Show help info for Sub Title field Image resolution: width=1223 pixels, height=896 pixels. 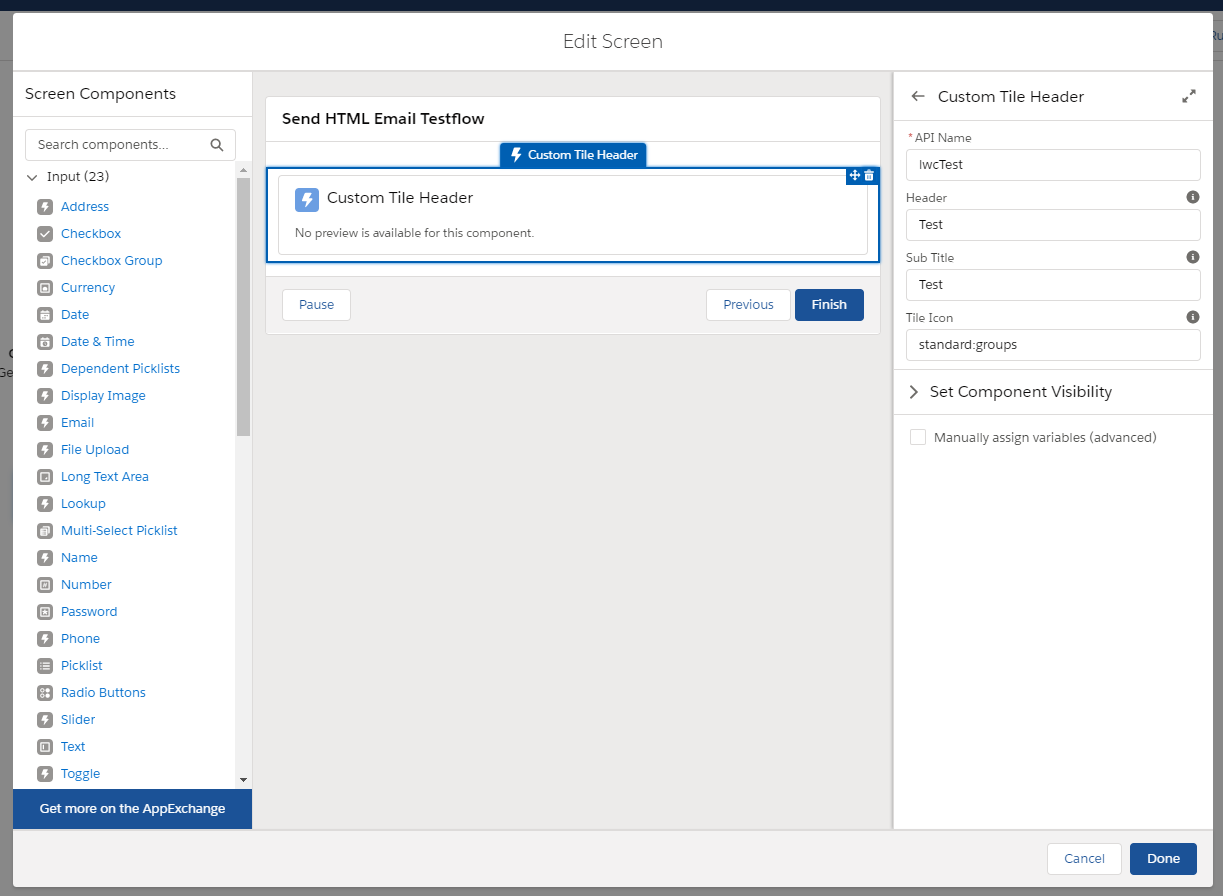(x=1193, y=257)
